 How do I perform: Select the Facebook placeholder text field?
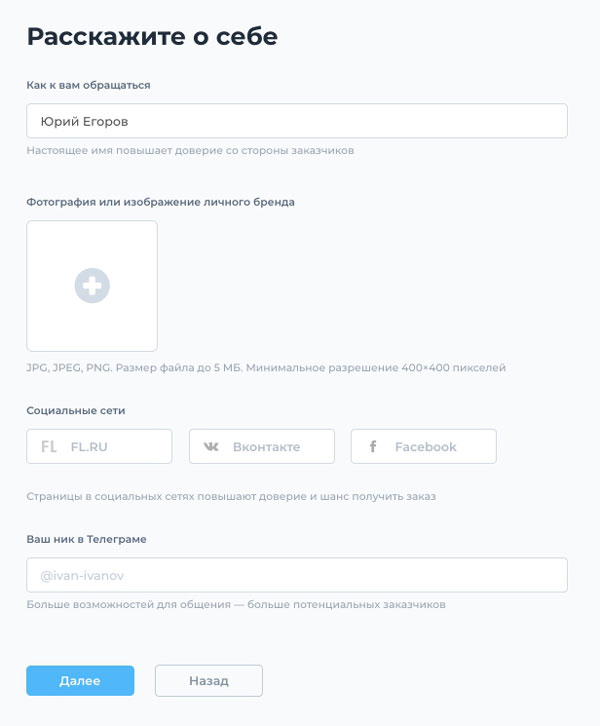pyautogui.click(x=424, y=446)
